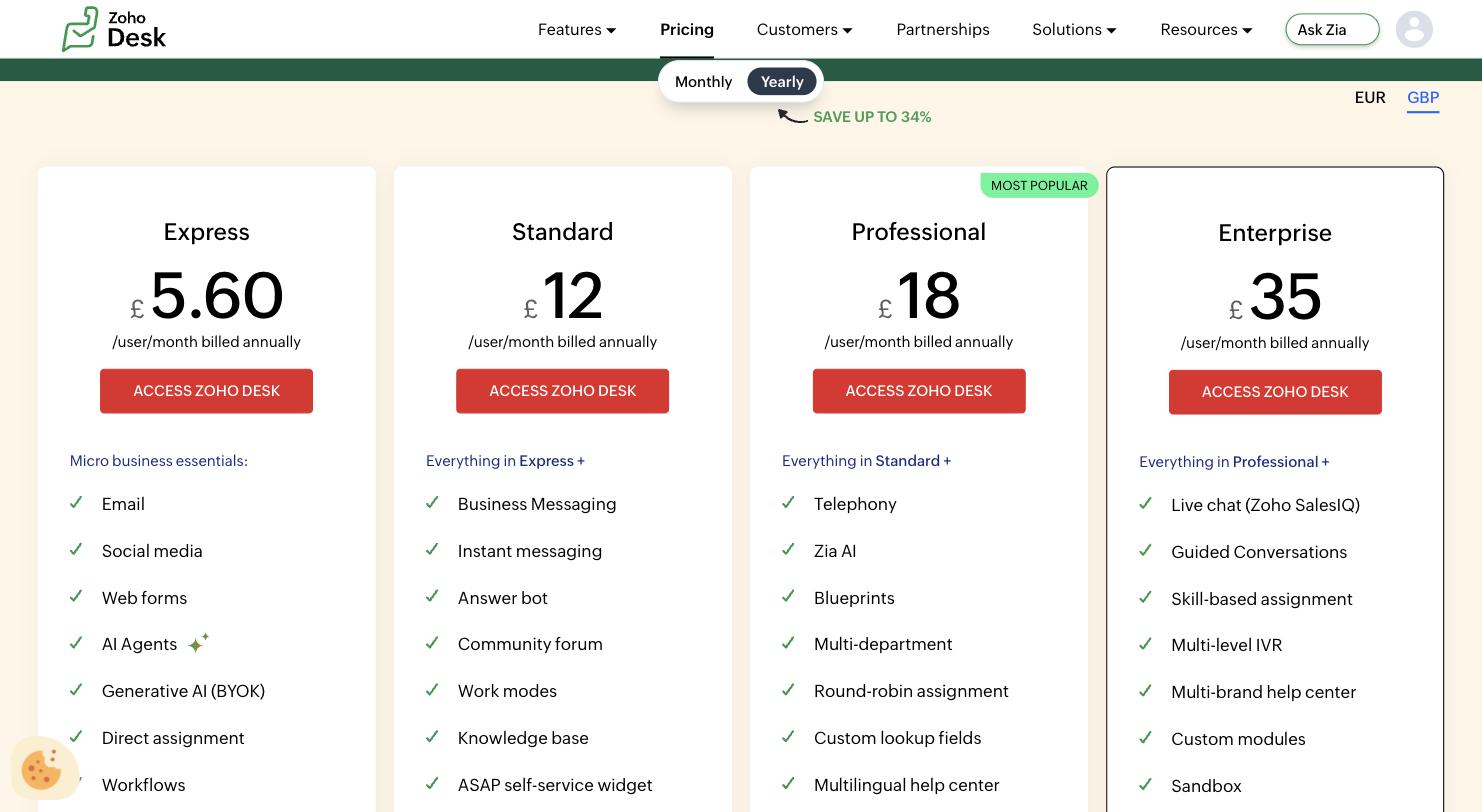The width and height of the screenshot is (1482, 812).
Task: Click the Skill-based assignment feature
Action: click(1262, 599)
